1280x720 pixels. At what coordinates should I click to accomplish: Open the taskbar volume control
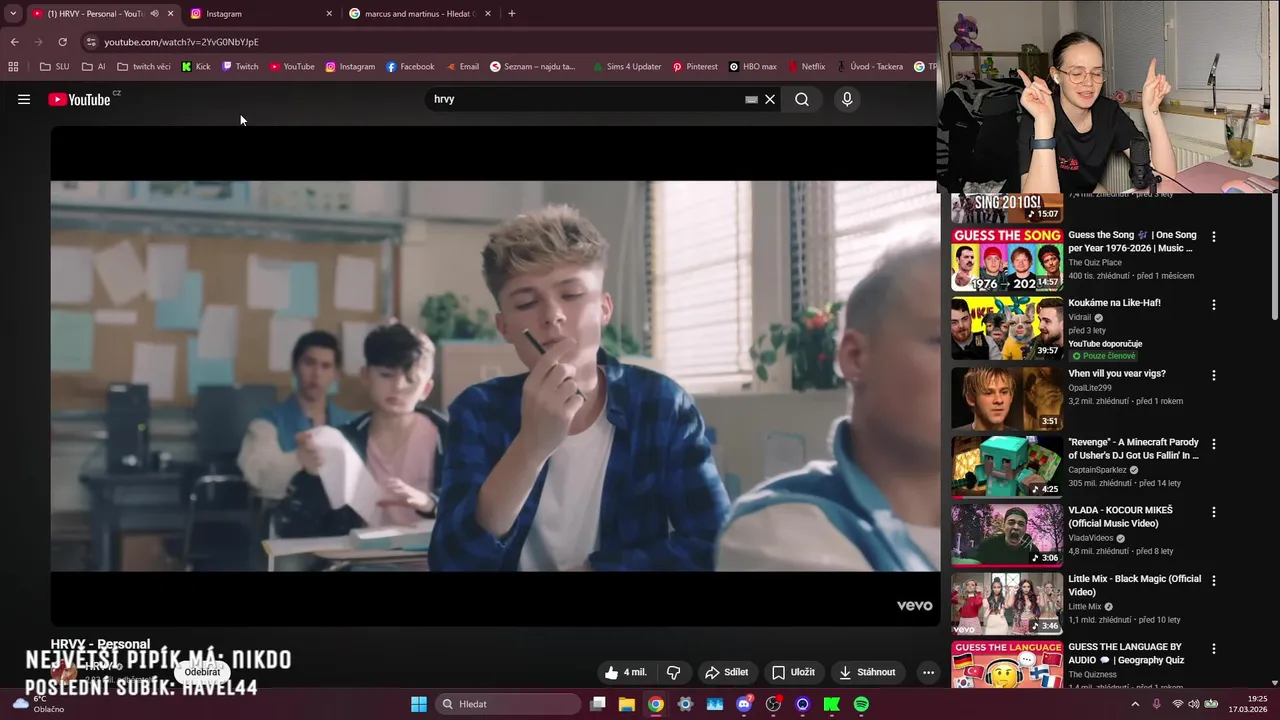(x=1194, y=704)
